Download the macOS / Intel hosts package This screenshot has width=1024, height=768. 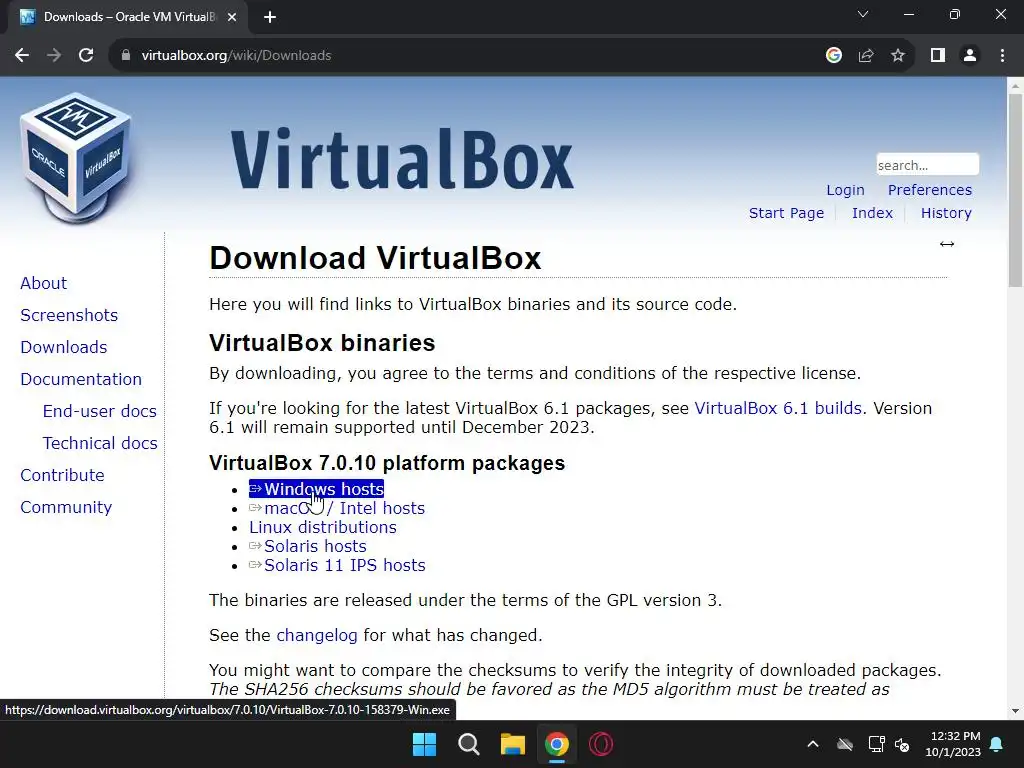click(337, 508)
